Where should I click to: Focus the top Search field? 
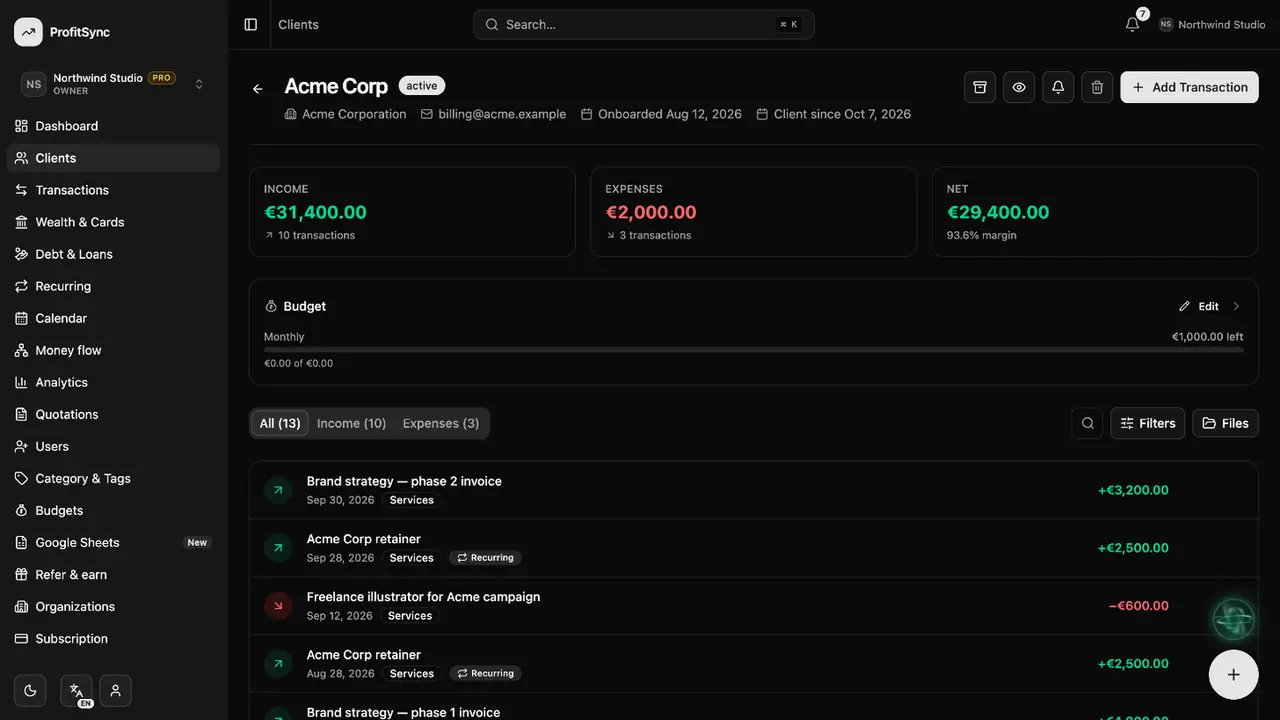[x=644, y=24]
